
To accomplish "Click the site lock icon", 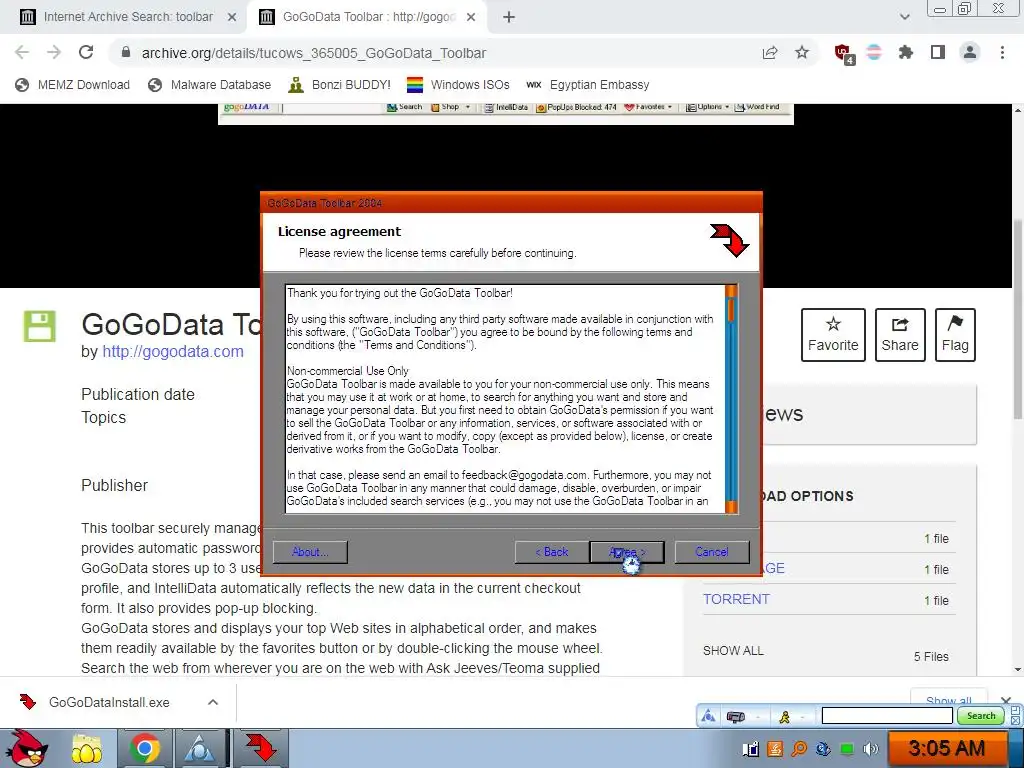I will 126,53.
